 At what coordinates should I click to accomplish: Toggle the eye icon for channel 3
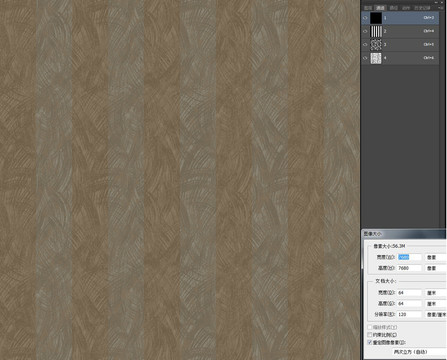pyautogui.click(x=365, y=45)
